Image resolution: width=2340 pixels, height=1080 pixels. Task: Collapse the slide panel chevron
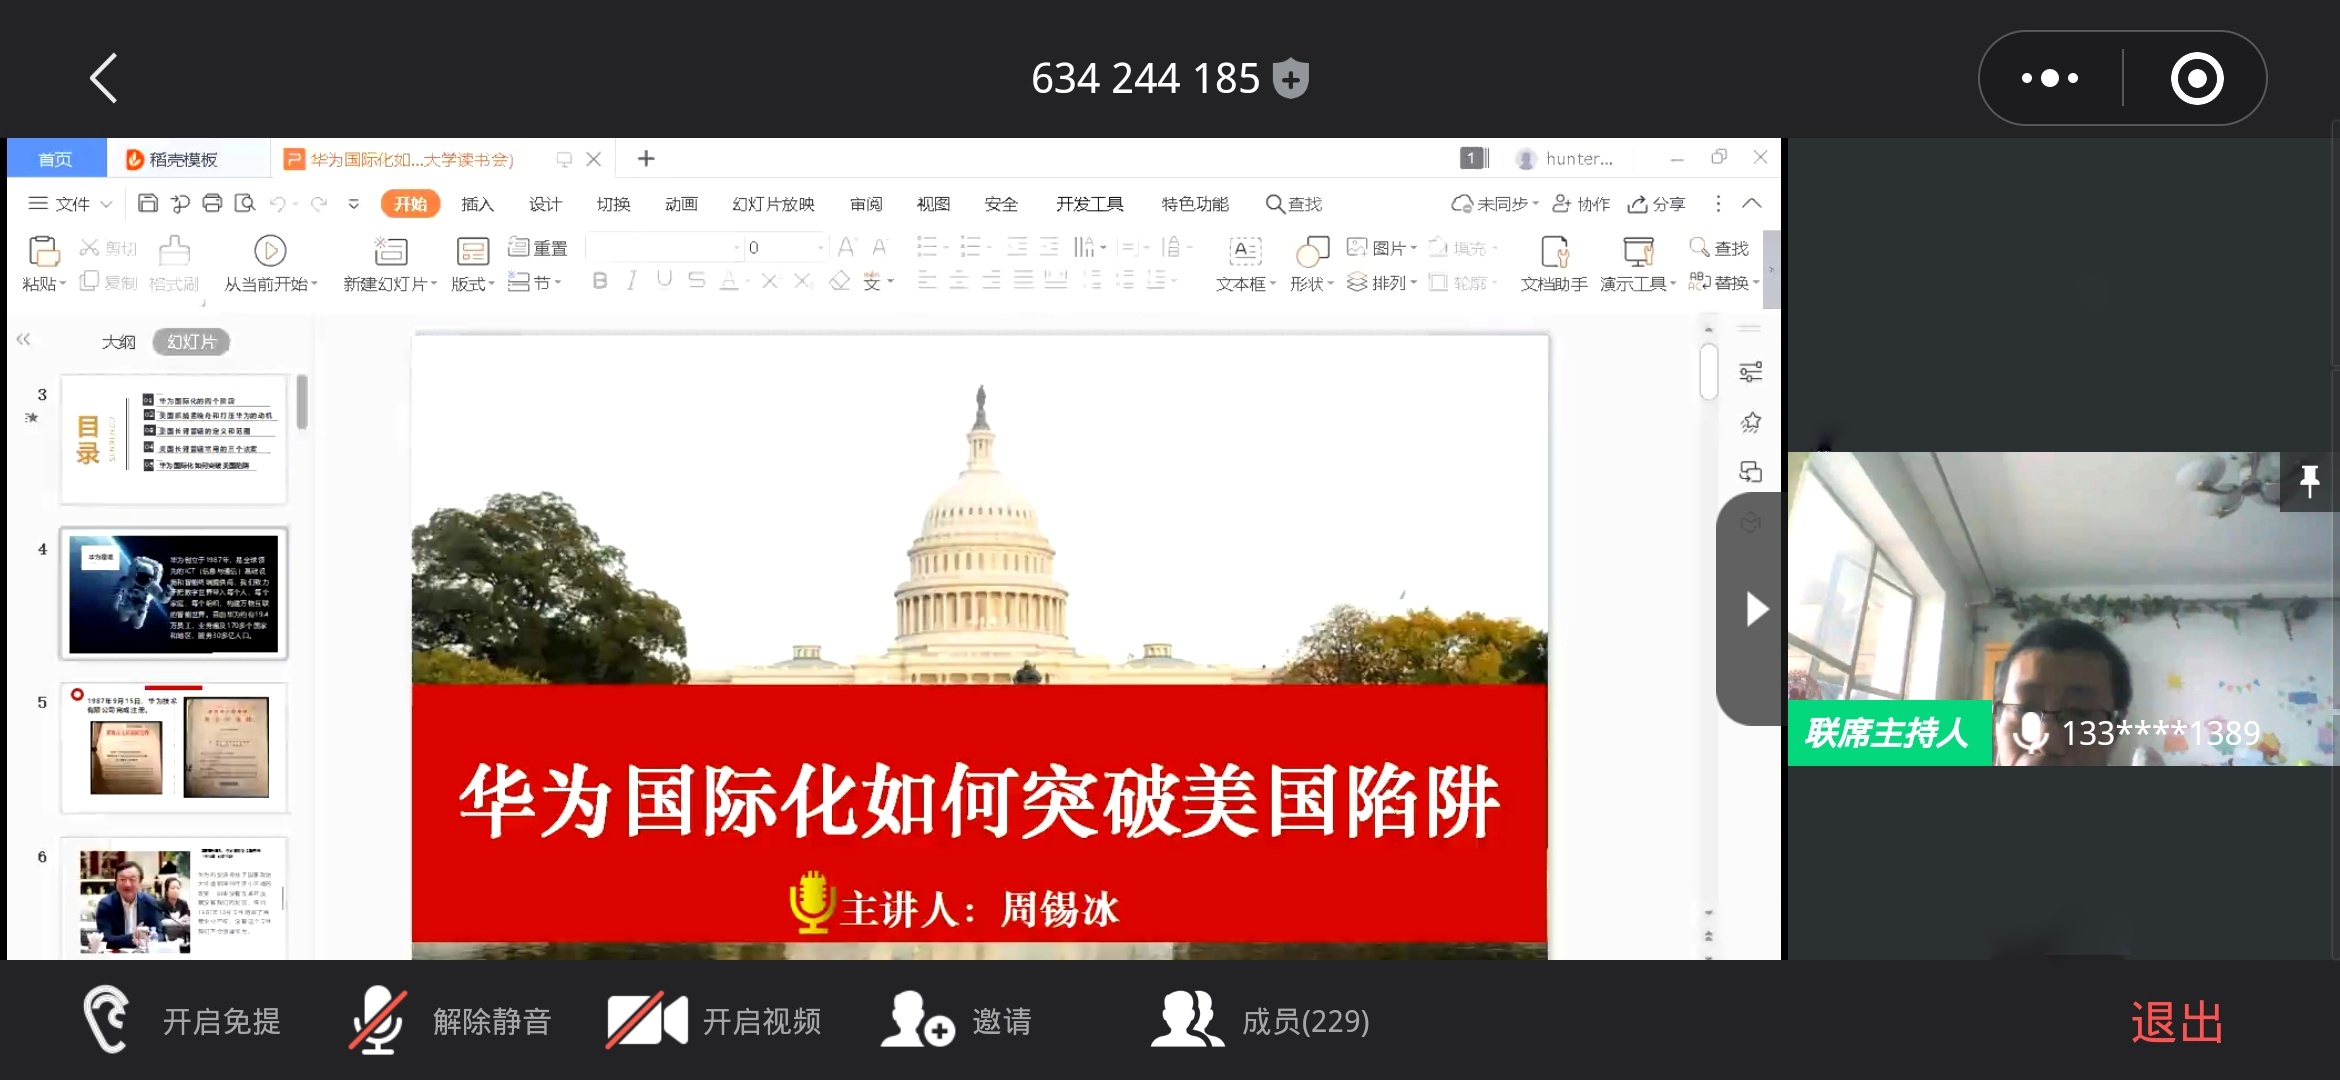coord(24,340)
